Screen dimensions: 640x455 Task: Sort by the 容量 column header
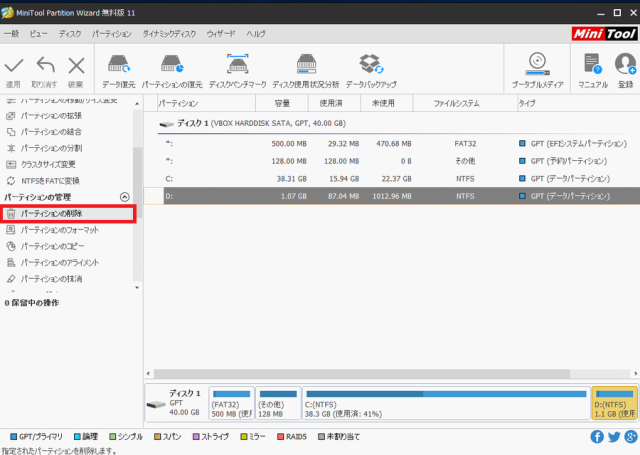[x=282, y=103]
